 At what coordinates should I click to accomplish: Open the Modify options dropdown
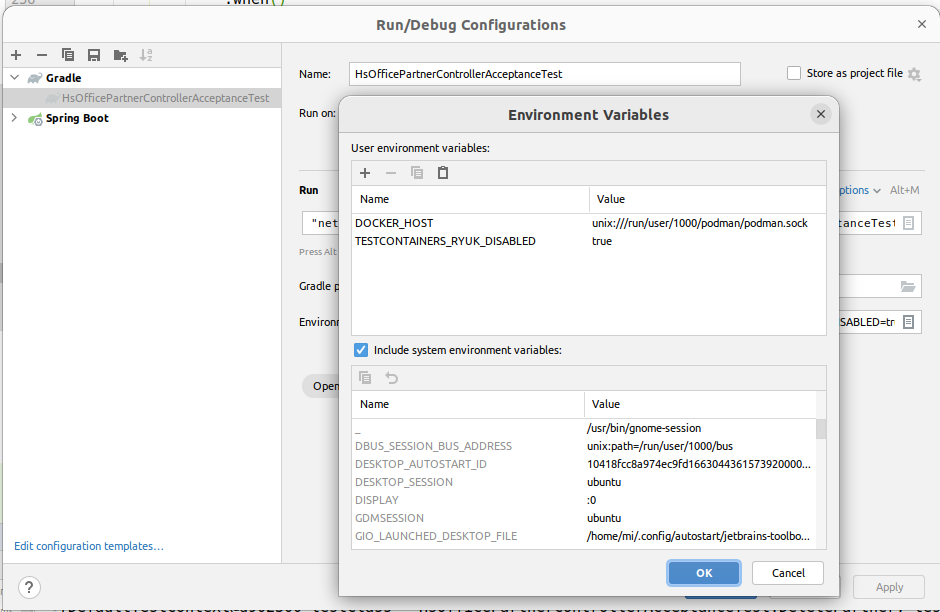860,190
